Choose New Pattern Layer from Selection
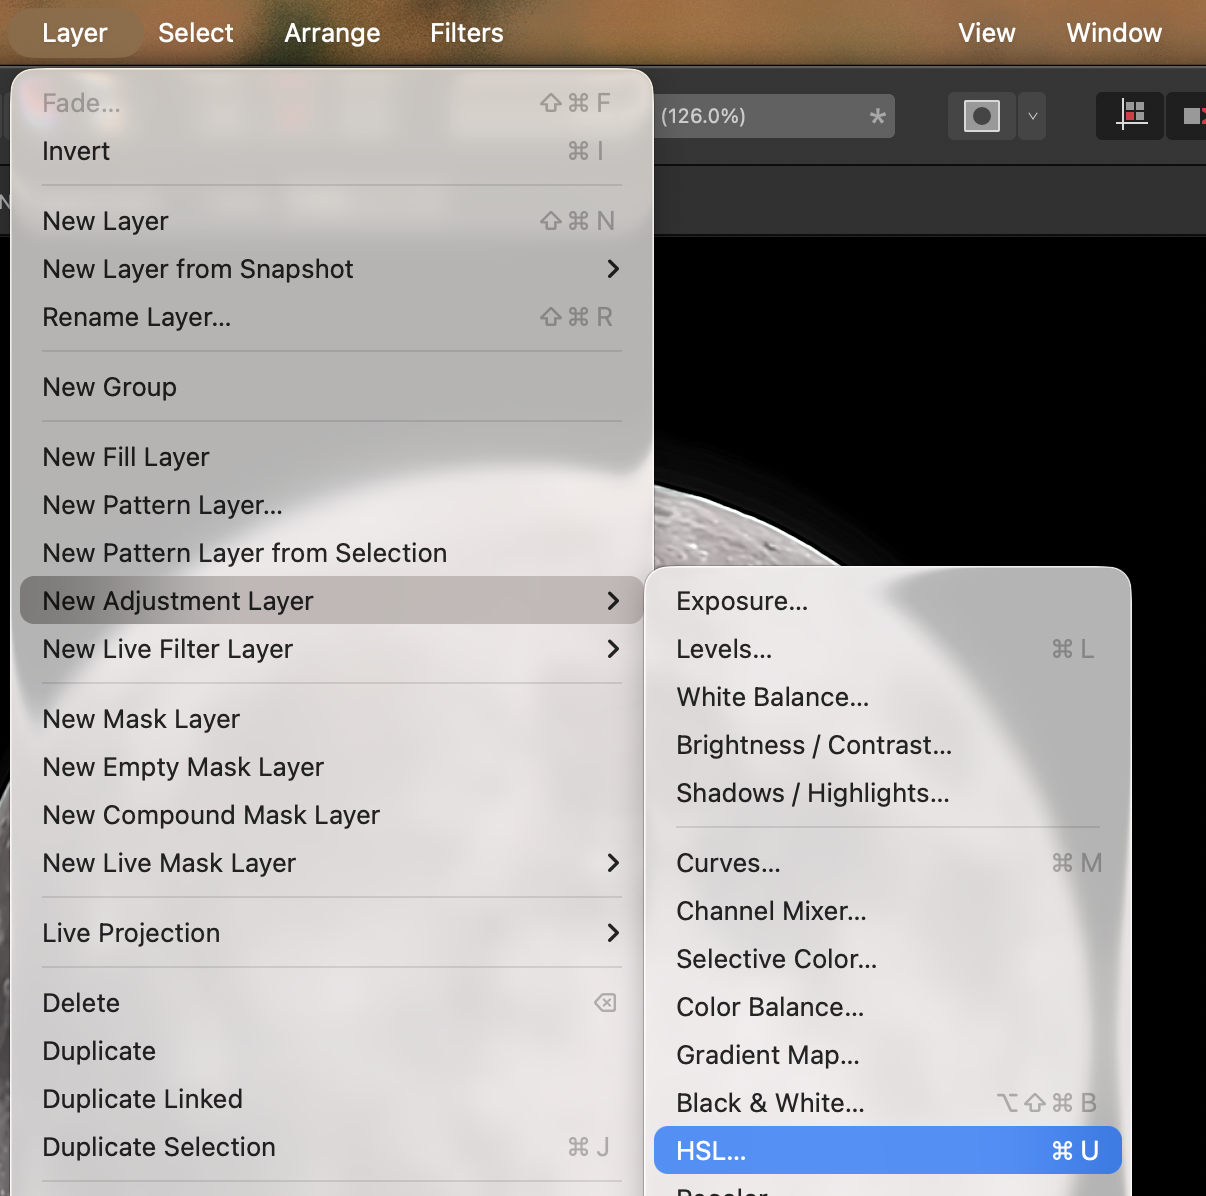 tap(331, 553)
